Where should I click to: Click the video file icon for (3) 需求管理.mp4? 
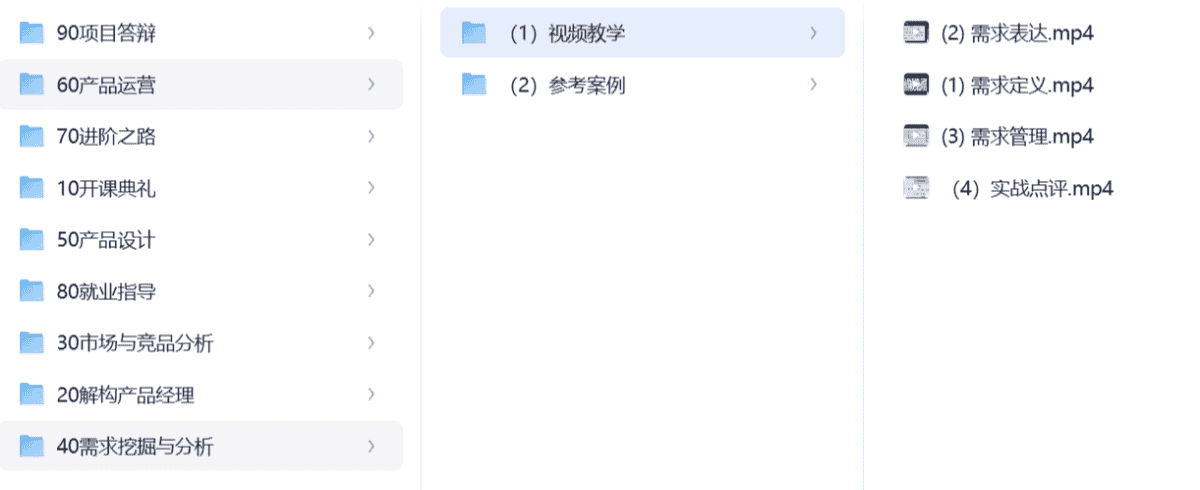pos(914,136)
